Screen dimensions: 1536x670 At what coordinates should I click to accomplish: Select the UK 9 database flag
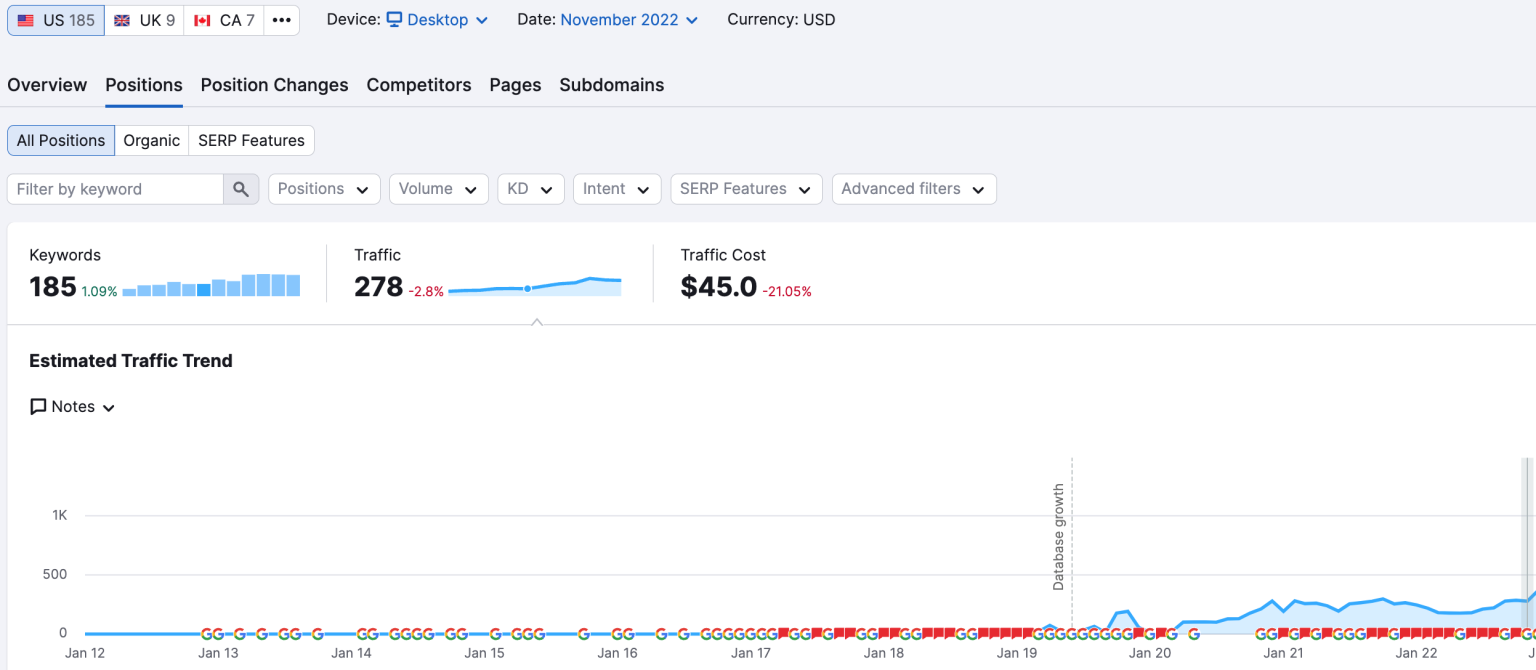(x=144, y=20)
